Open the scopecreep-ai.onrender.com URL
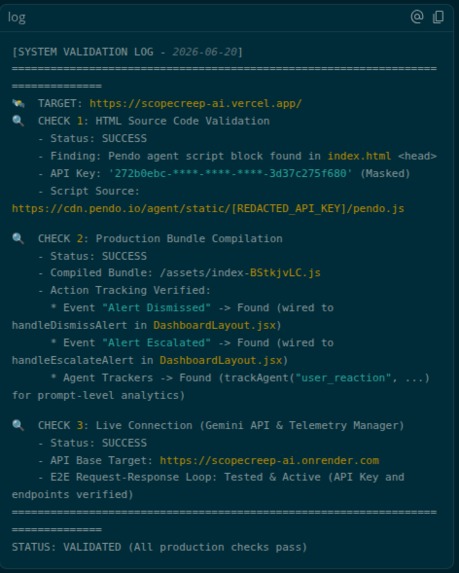This screenshot has height=573, width=459. click(269, 460)
